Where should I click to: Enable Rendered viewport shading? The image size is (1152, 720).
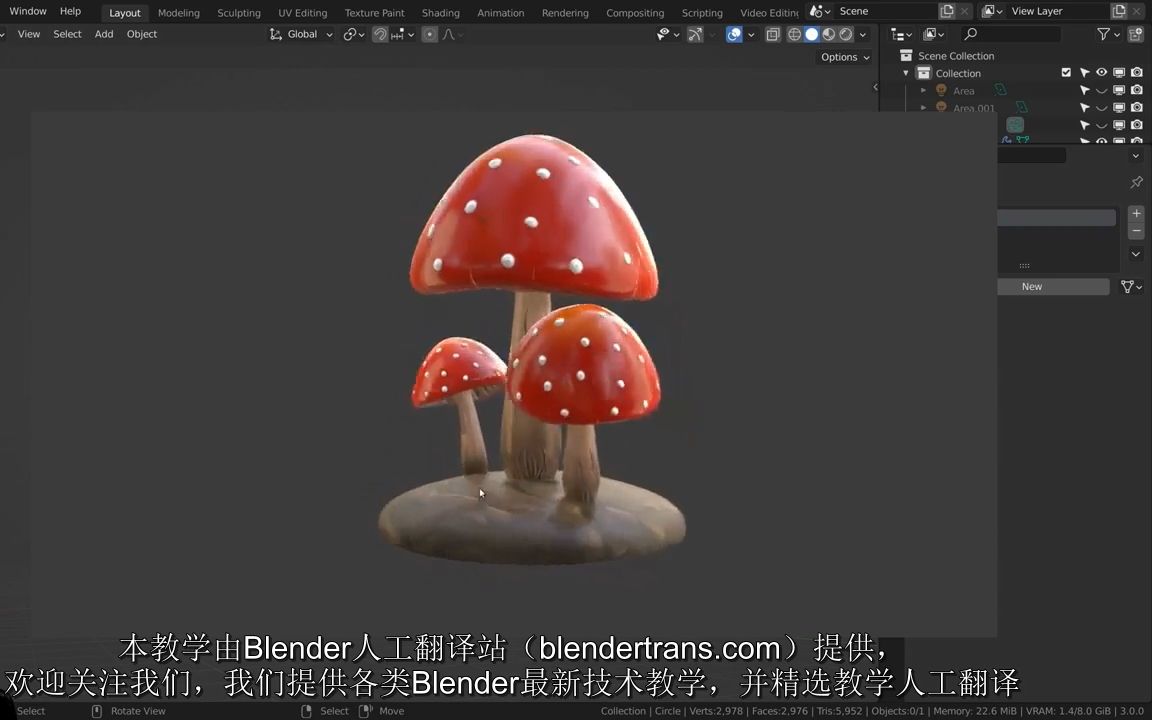pos(846,34)
